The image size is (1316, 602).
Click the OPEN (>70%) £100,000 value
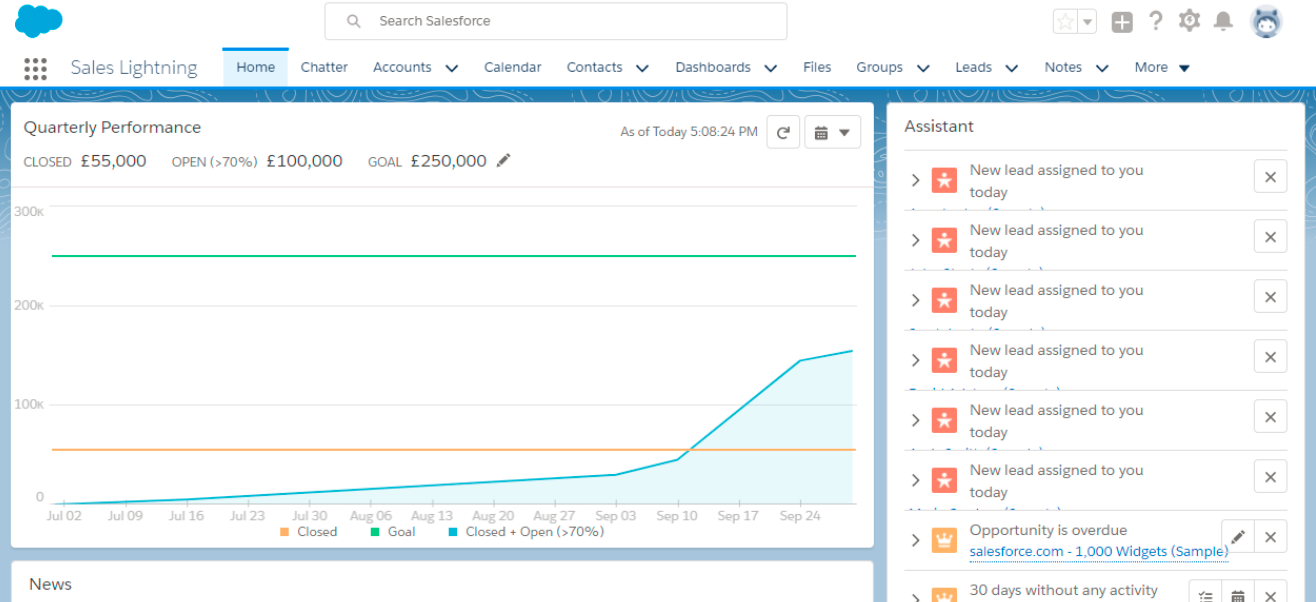304,161
